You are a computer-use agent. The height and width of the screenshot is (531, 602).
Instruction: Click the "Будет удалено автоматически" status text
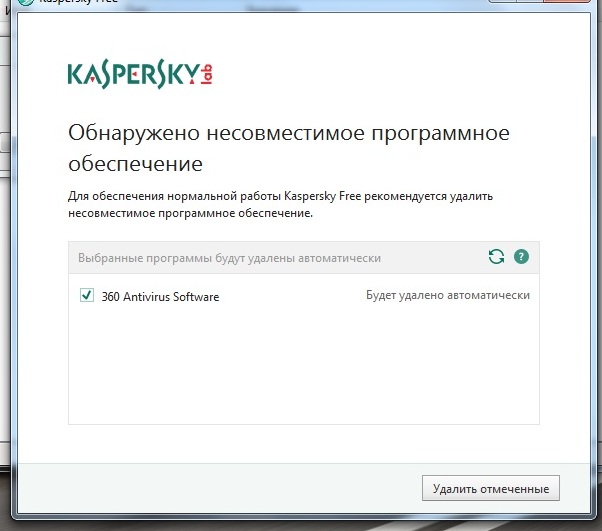448,295
